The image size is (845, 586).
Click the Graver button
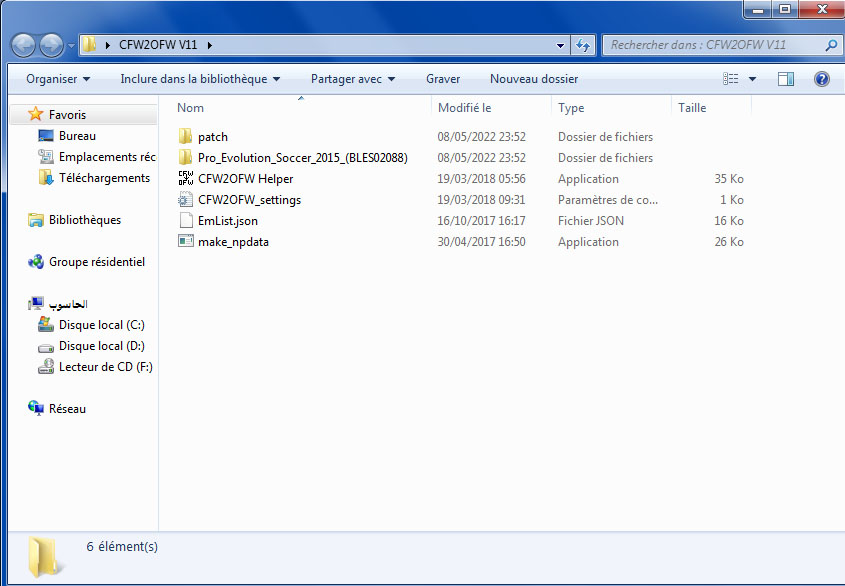[x=443, y=79]
